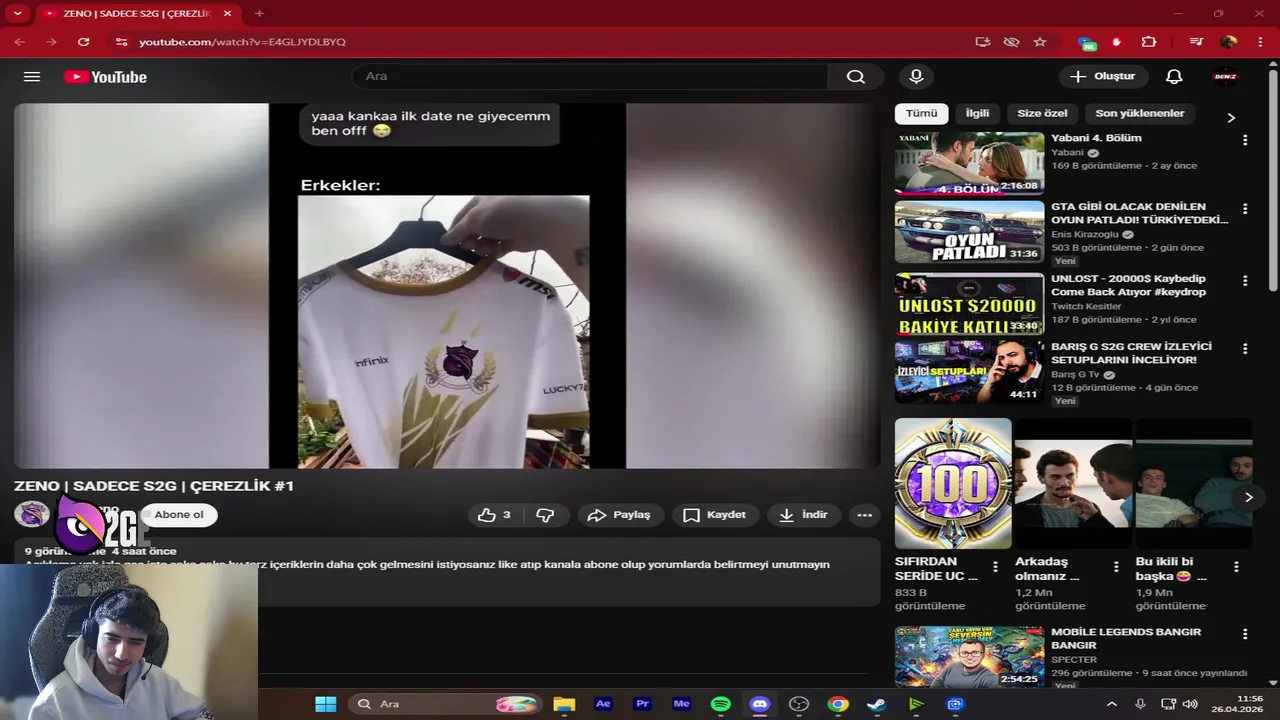Open the options menu for the Arkadaş olmanız short
Image resolution: width=1280 pixels, height=720 pixels.
point(1116,566)
